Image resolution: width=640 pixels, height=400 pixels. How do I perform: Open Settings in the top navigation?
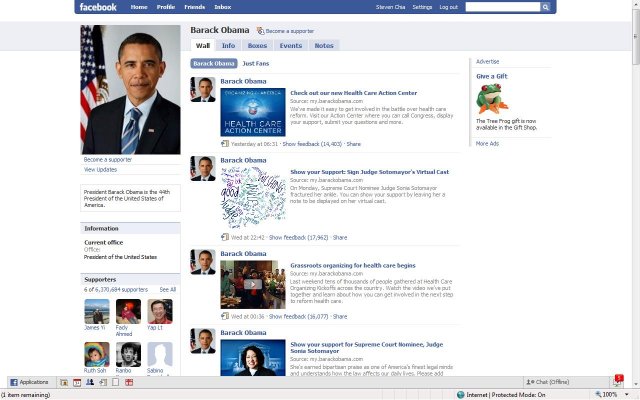click(422, 7)
